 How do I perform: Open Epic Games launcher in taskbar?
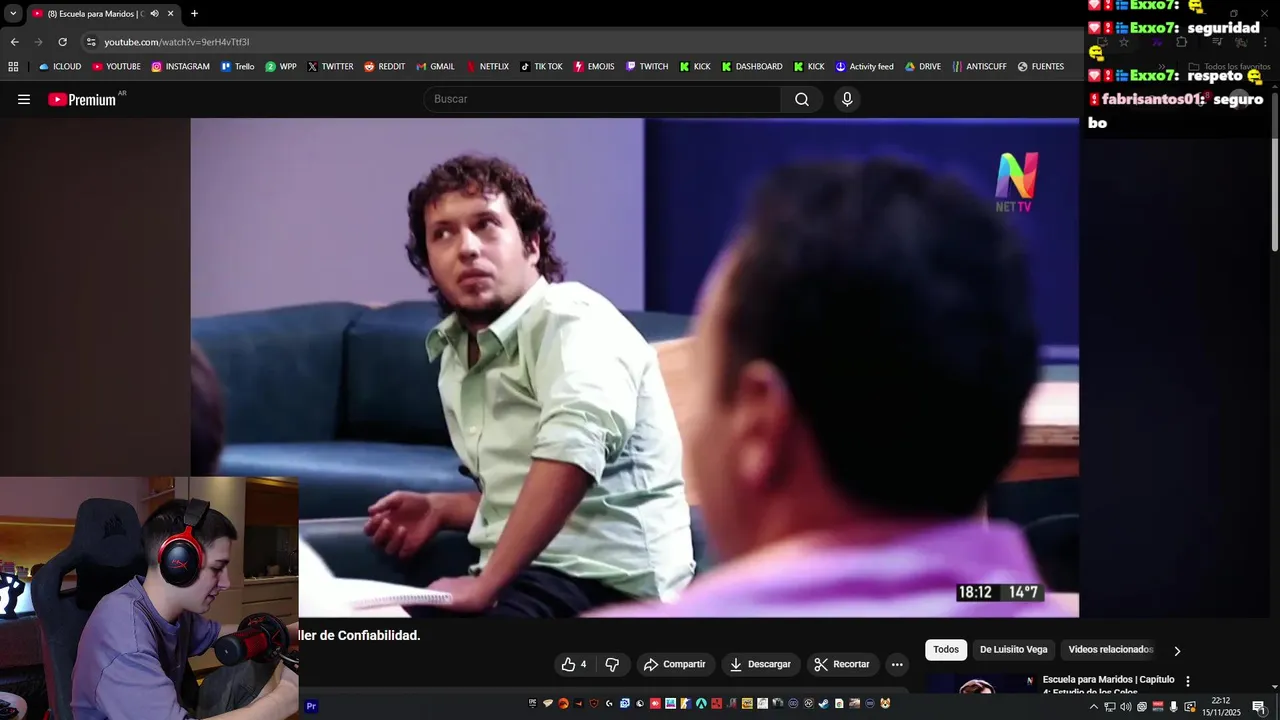[533, 704]
